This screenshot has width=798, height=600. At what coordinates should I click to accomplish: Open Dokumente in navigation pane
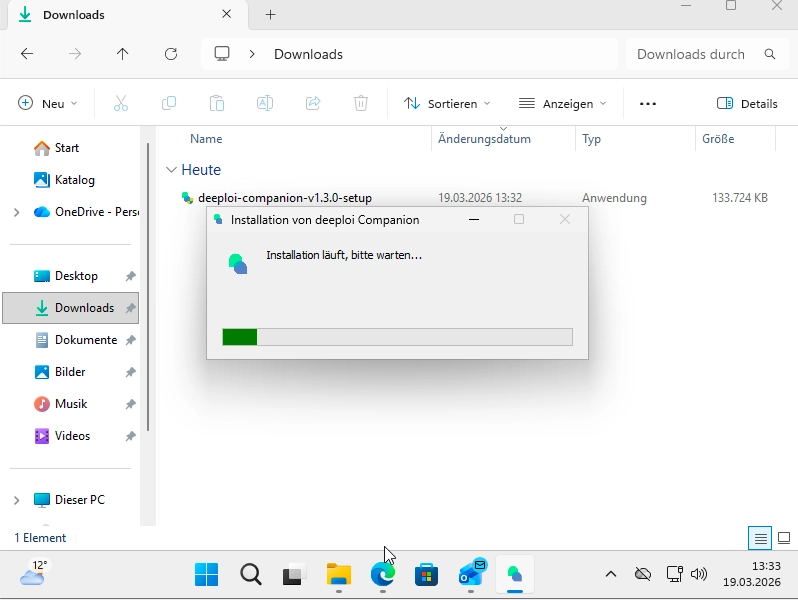click(71, 340)
